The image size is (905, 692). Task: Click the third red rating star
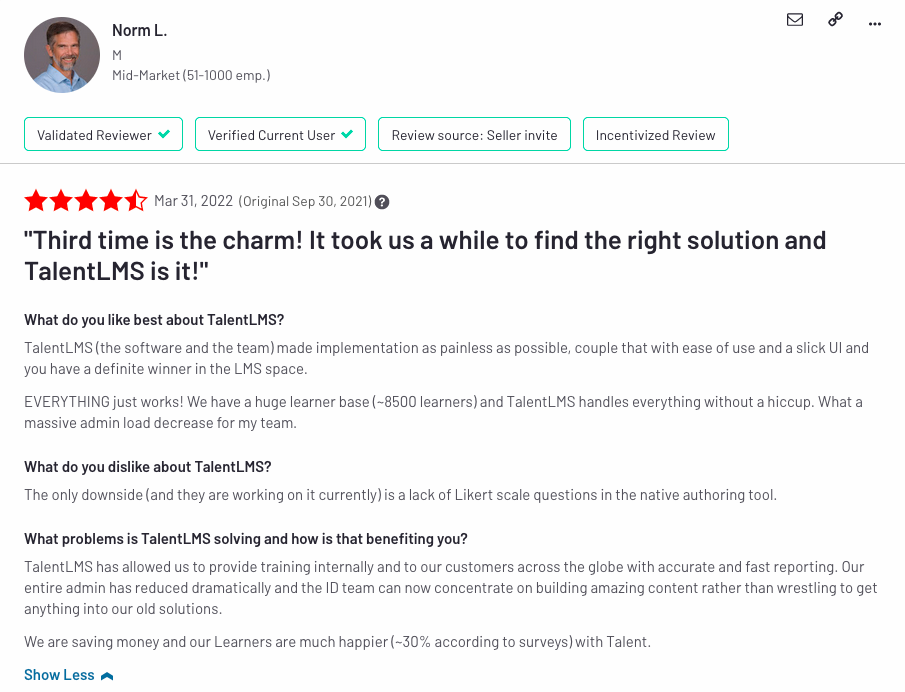pos(86,201)
